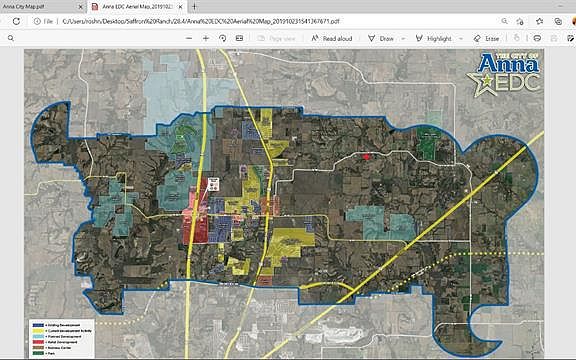576x360 pixels.
Task: Minimize the browser window
Action: [x=560, y=6]
